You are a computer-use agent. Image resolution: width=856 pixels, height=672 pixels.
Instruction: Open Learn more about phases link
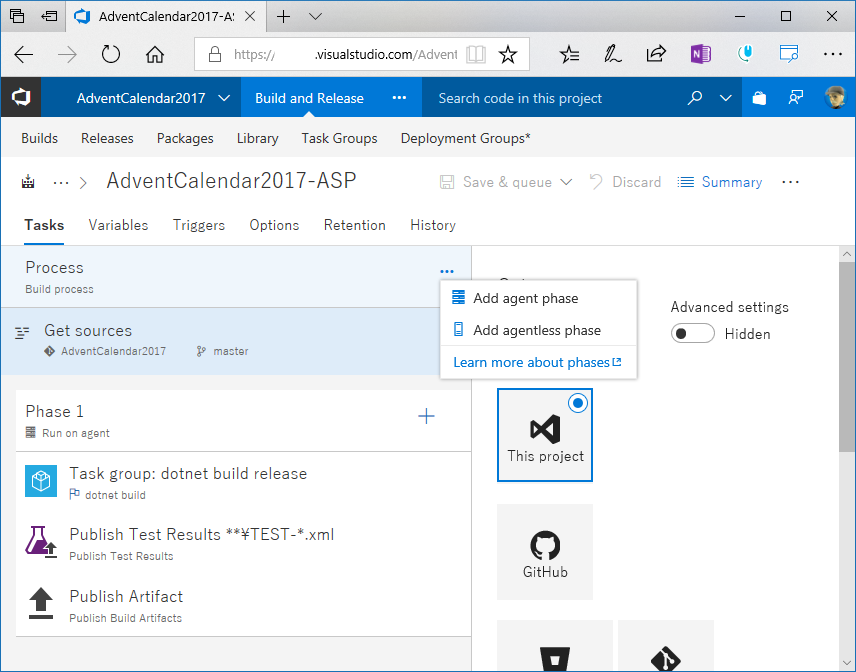click(x=537, y=362)
